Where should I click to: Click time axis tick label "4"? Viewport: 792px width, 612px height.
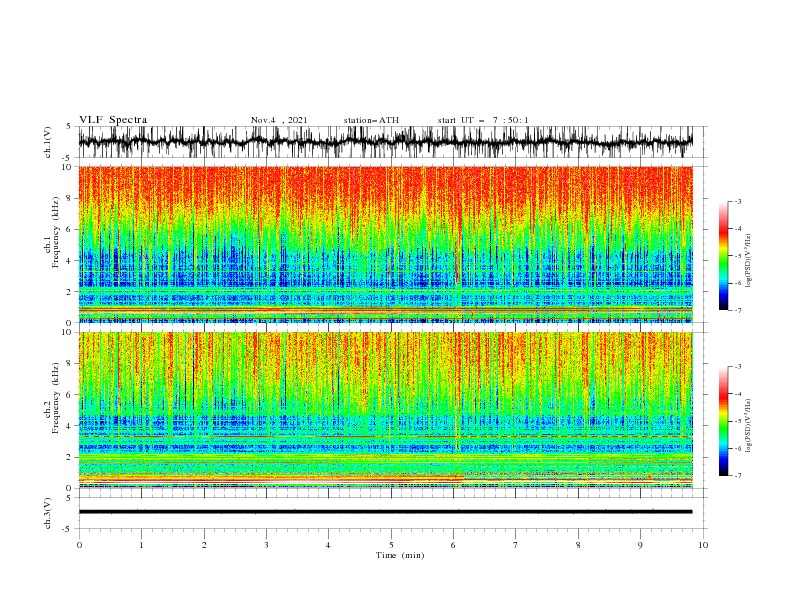pyautogui.click(x=329, y=545)
